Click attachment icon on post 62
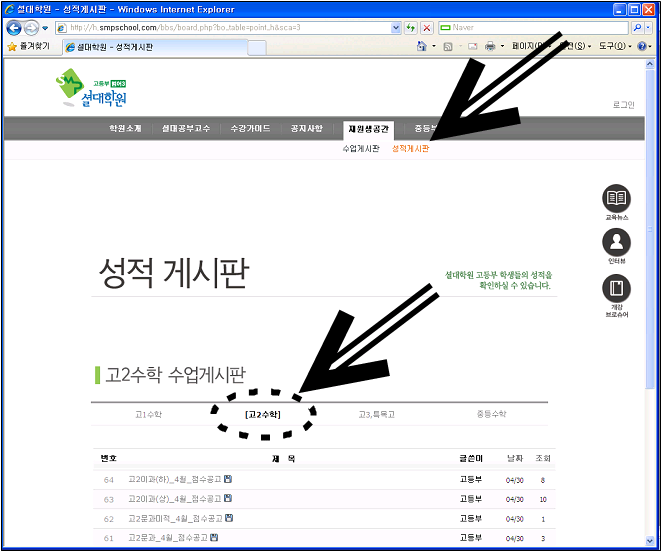The width and height of the screenshot is (662, 552). (229, 518)
